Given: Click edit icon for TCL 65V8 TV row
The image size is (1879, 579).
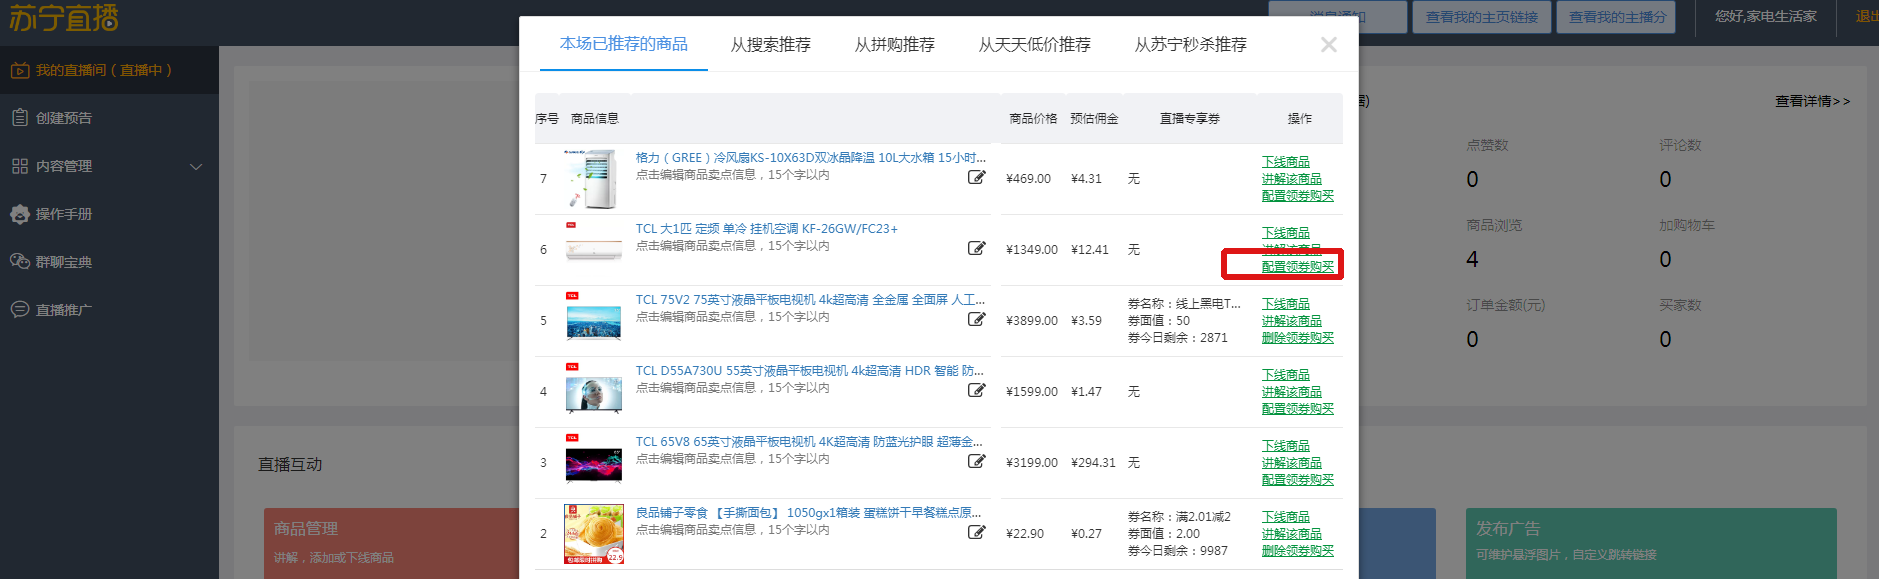Looking at the screenshot, I should [x=977, y=461].
